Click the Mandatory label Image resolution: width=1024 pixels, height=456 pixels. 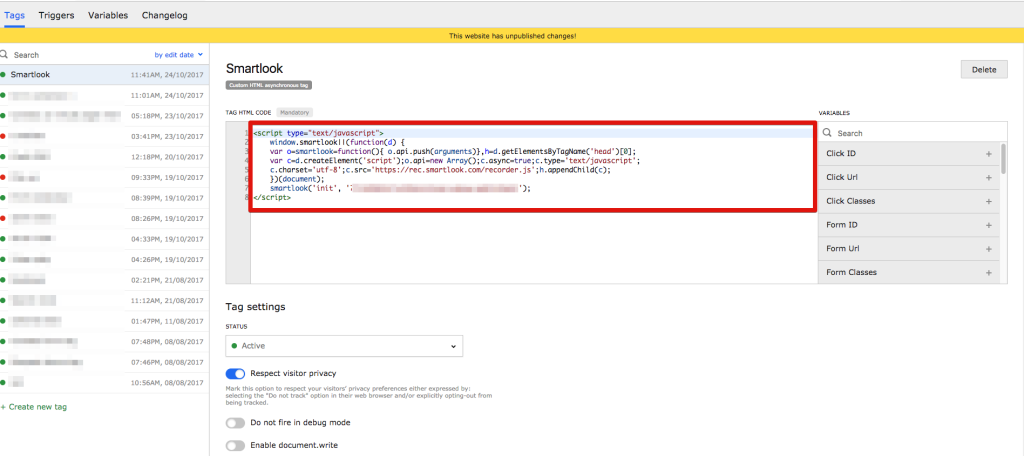[295, 112]
